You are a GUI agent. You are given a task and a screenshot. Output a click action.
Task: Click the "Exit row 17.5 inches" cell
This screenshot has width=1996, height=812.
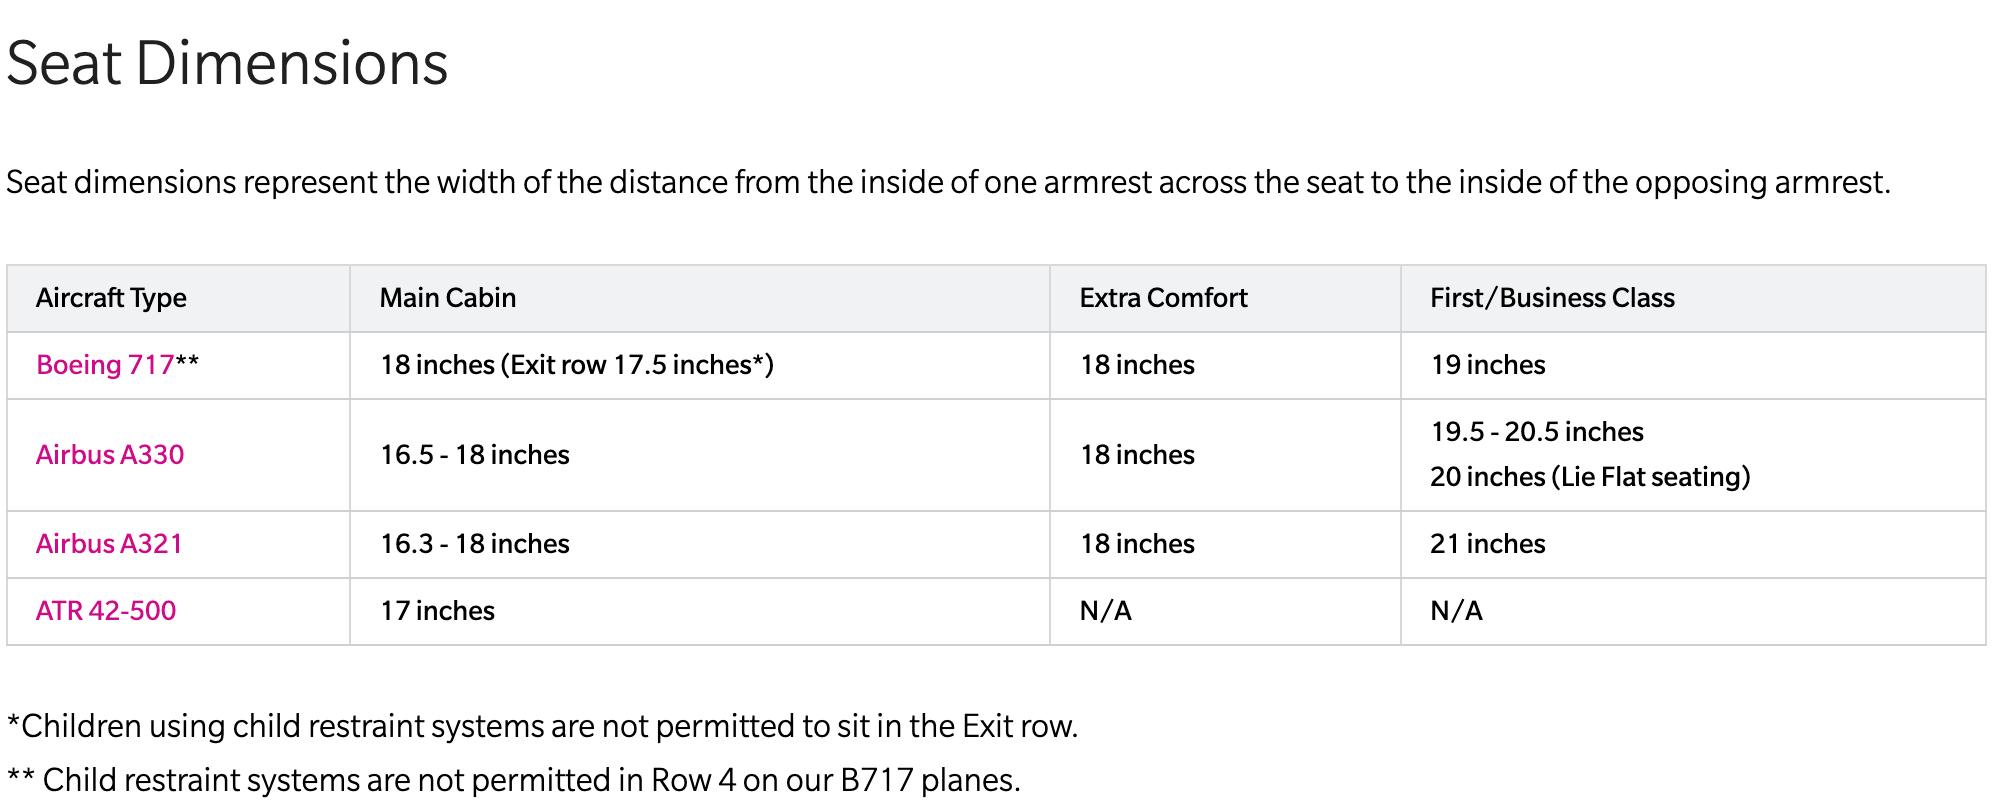pyautogui.click(x=576, y=365)
